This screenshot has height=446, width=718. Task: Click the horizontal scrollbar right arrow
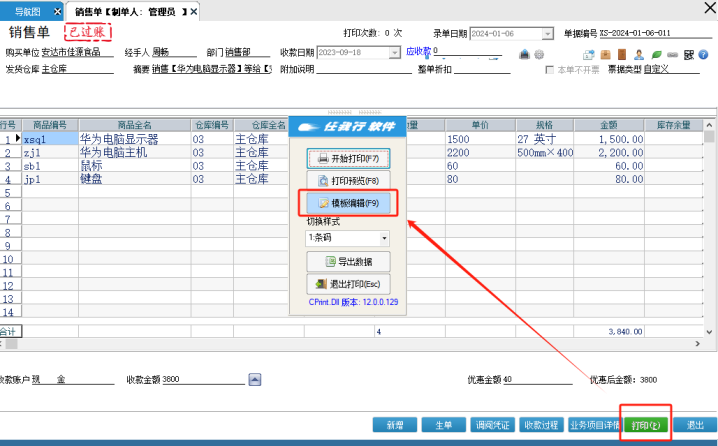[x=698, y=343]
